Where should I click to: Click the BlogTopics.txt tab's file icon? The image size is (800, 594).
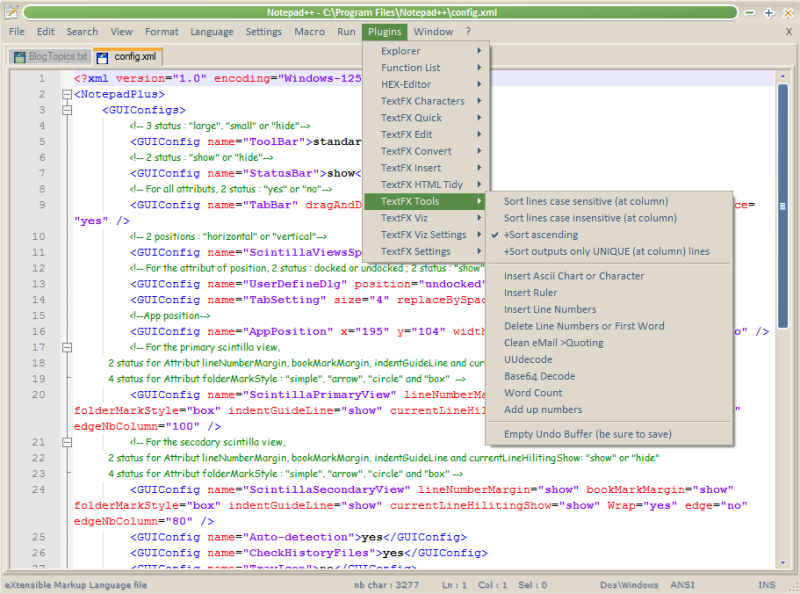click(x=18, y=57)
